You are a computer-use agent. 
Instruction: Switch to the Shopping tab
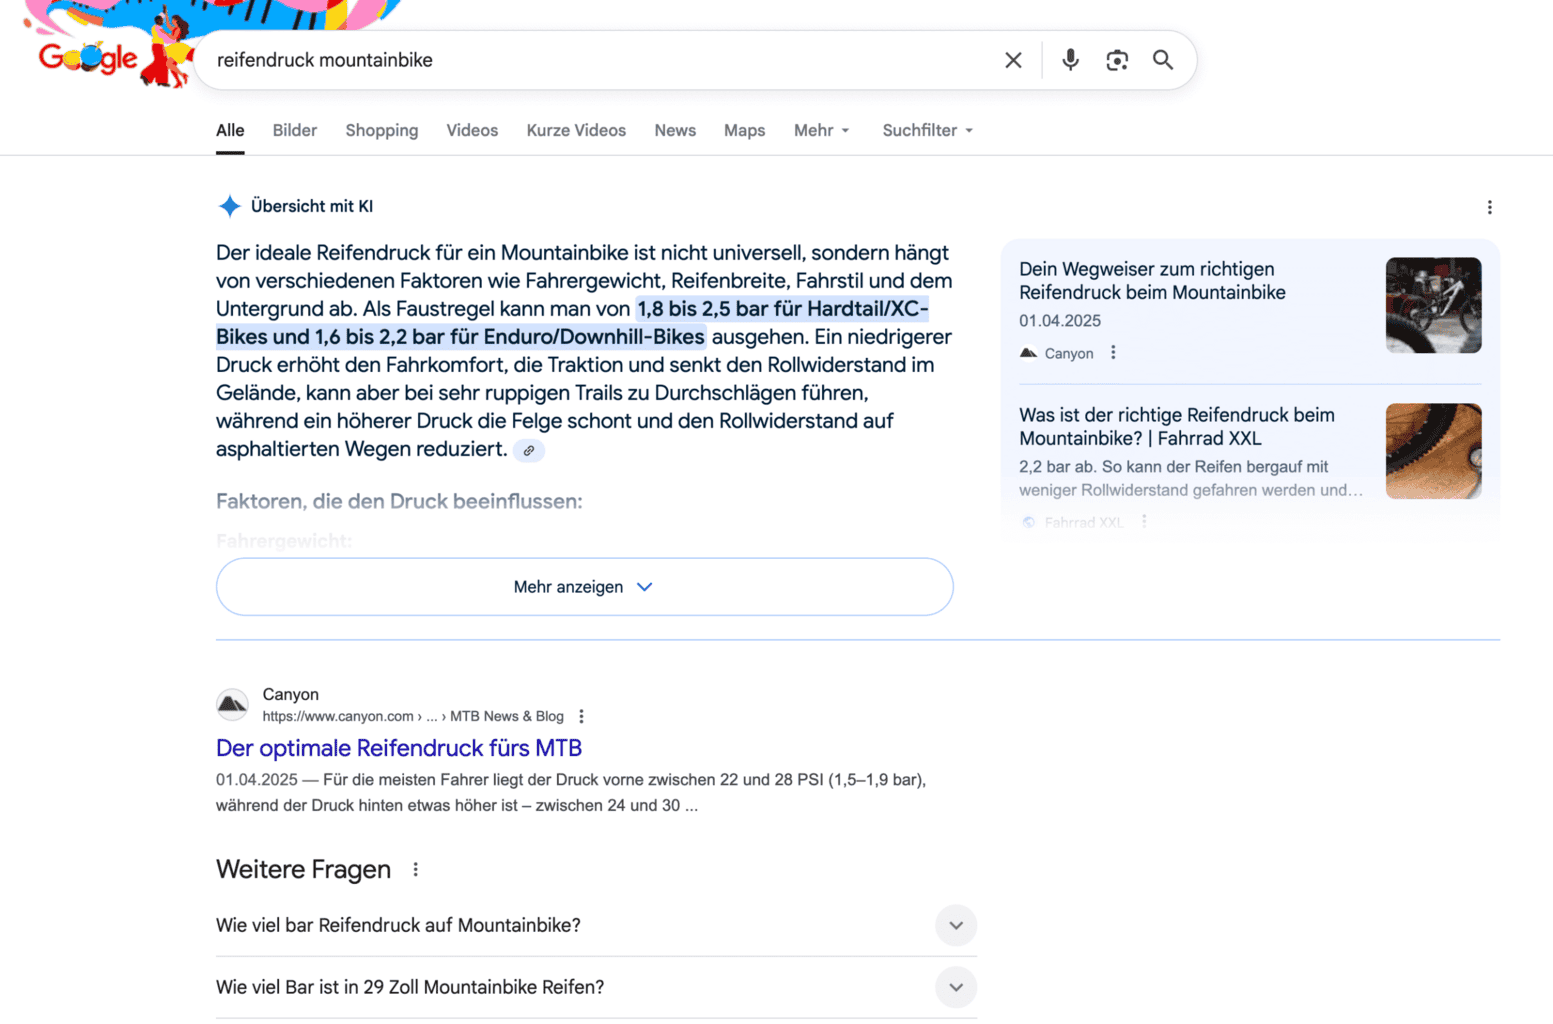click(x=382, y=131)
